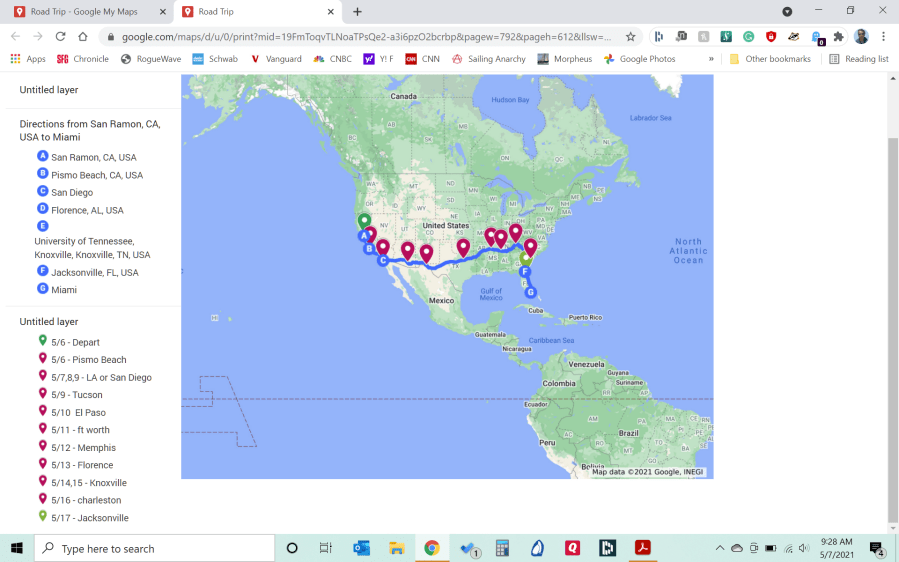Viewport: 899px width, 562px height.
Task: Click the San Ramon, CA, USA waypoint
Action: (93, 157)
